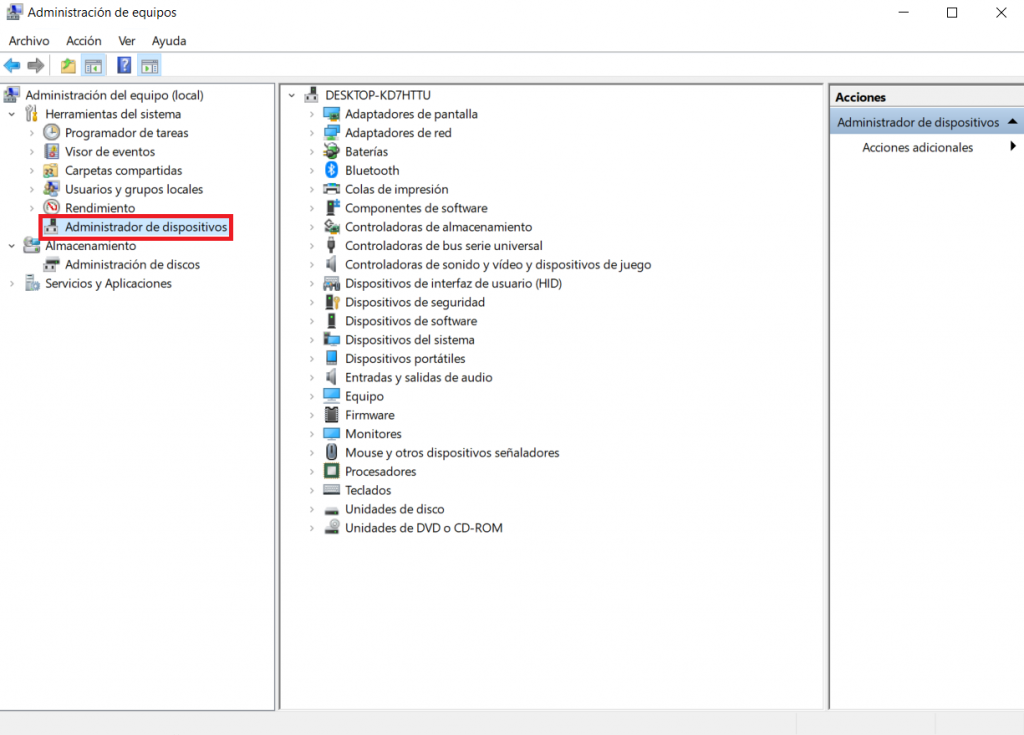Open the Acción menu
Screen dimensions: 1024x735
[x=84, y=41]
